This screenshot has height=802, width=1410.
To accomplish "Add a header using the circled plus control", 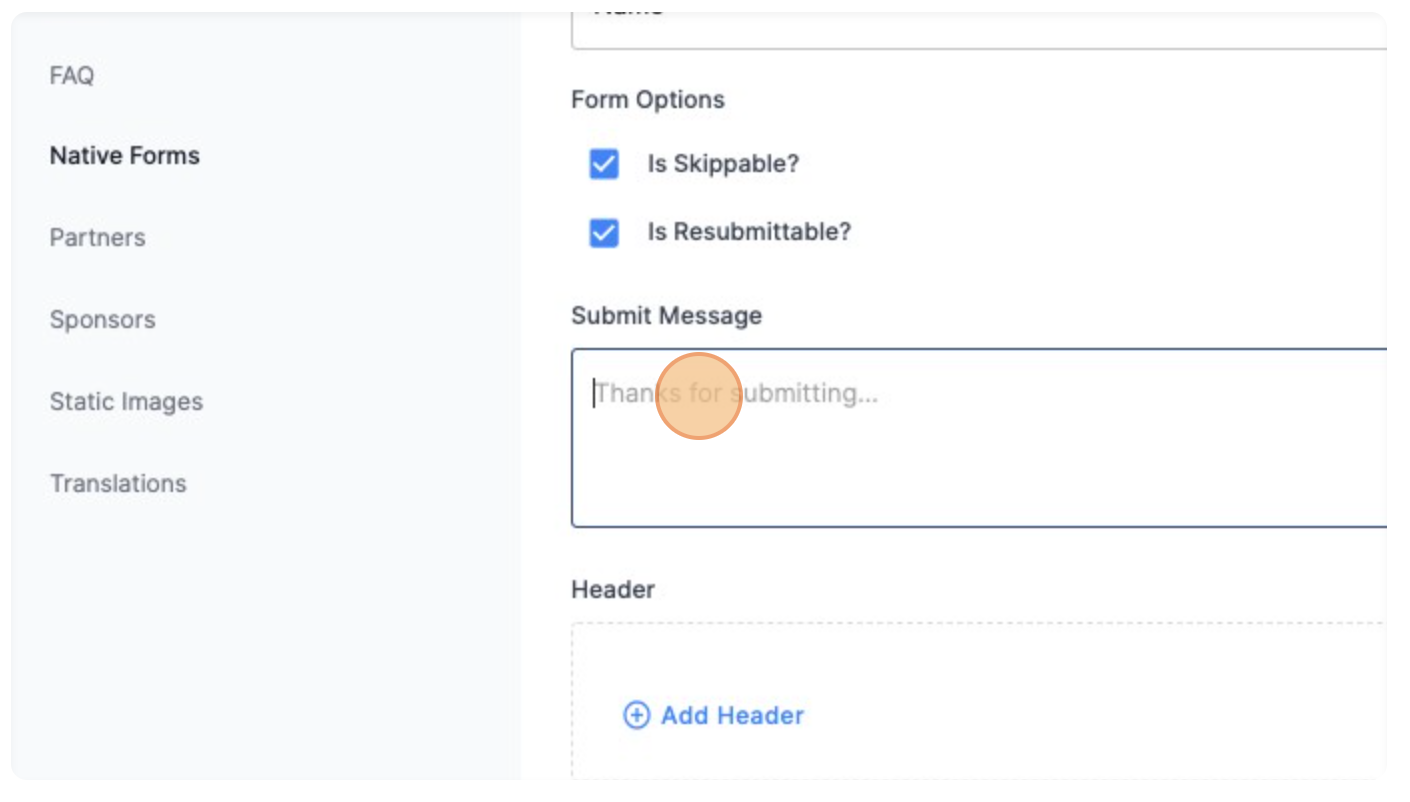I will pyautogui.click(x=636, y=716).
